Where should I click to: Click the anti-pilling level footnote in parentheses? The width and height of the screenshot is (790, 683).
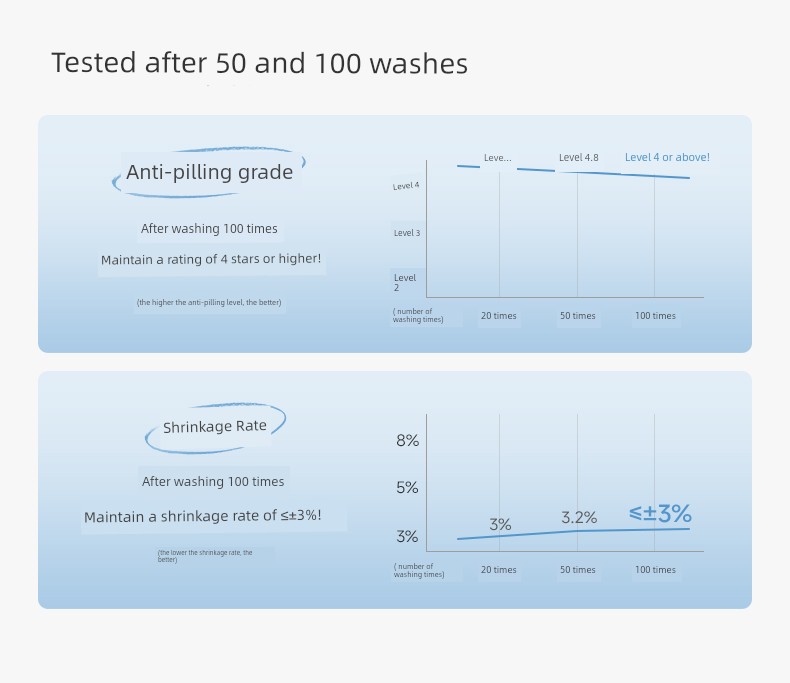pos(209,302)
